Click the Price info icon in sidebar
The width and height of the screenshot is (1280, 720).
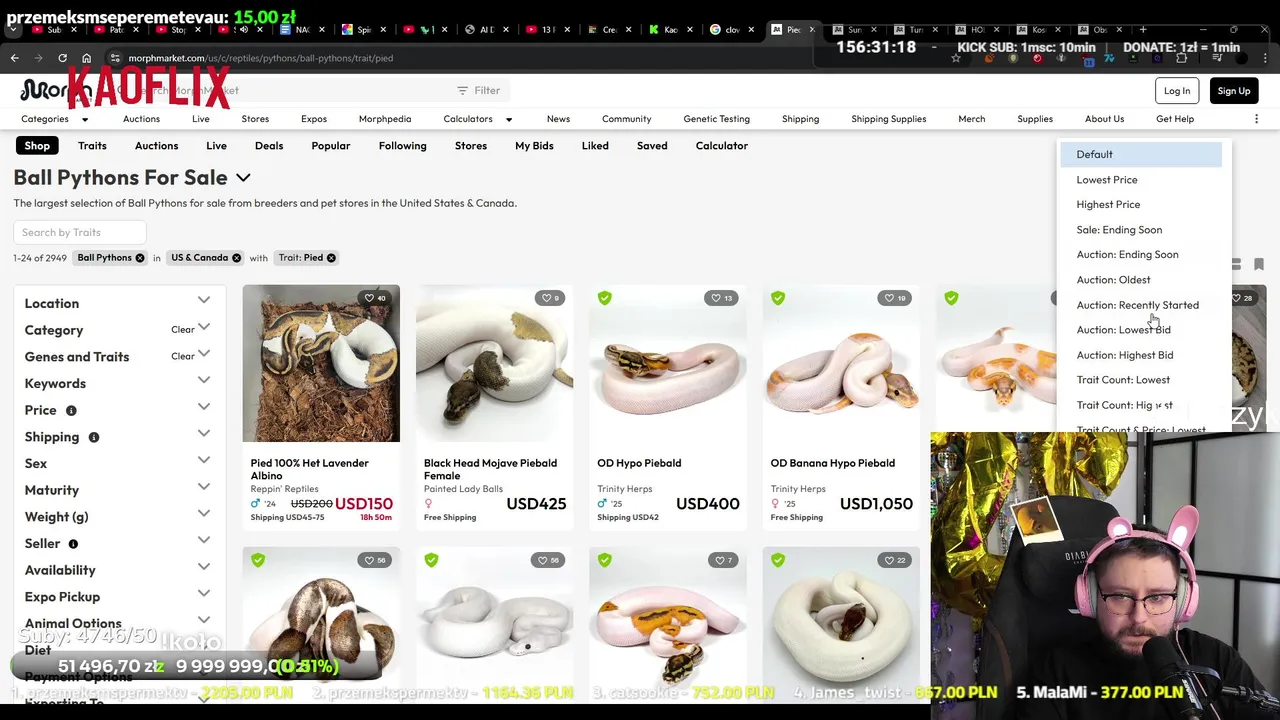71,410
